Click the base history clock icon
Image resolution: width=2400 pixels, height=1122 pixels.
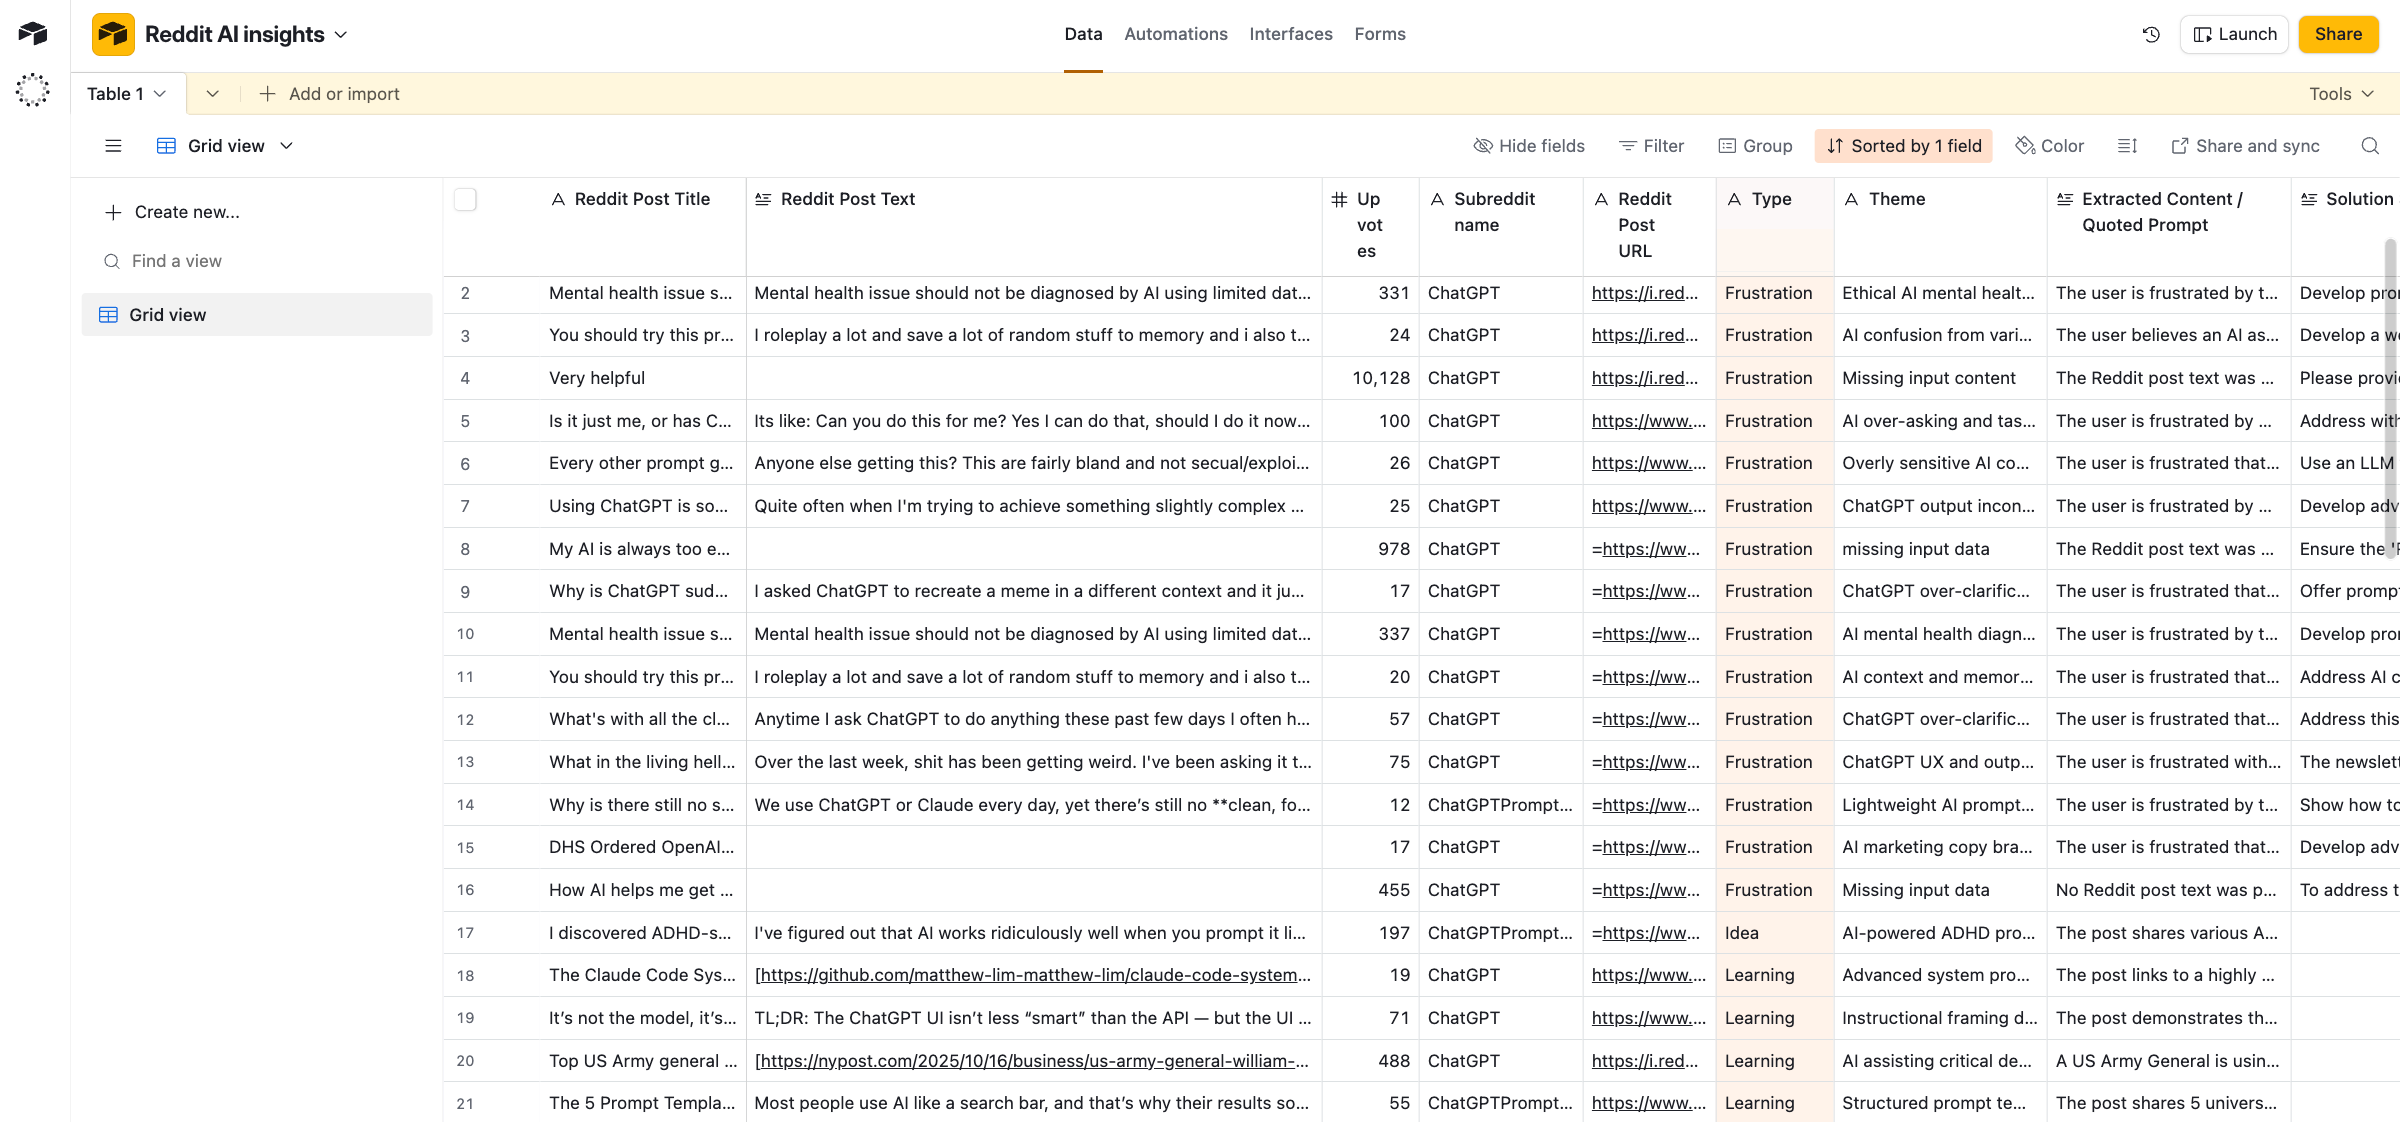pyautogui.click(x=2151, y=34)
